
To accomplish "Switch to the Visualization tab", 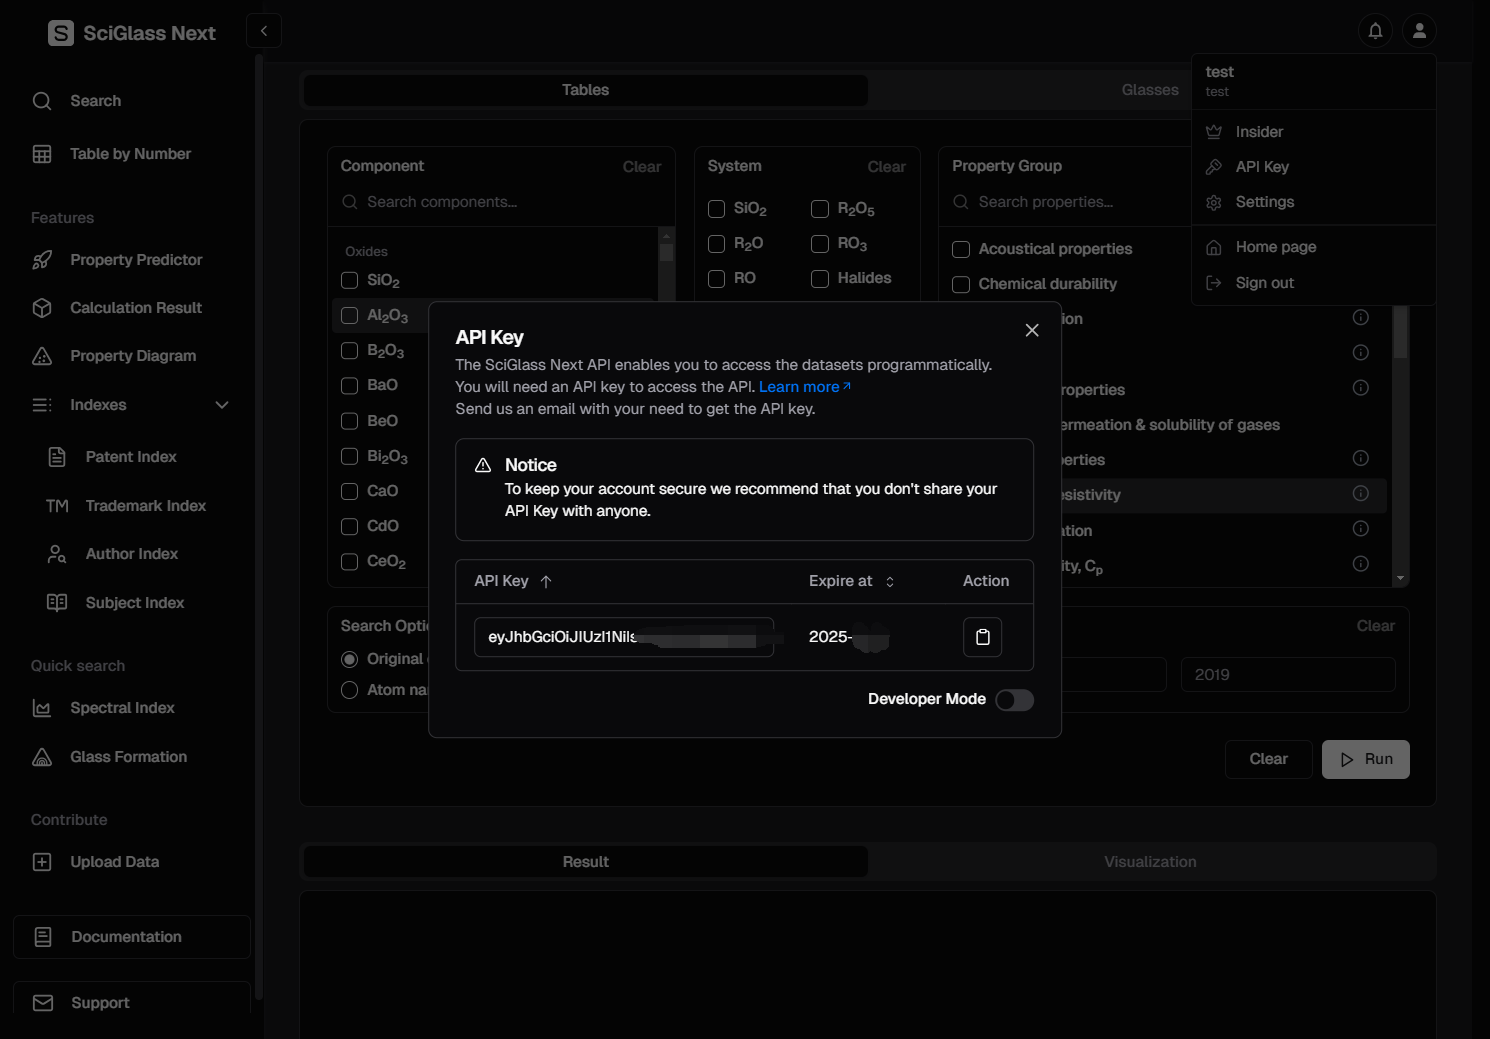I will 1150,862.
